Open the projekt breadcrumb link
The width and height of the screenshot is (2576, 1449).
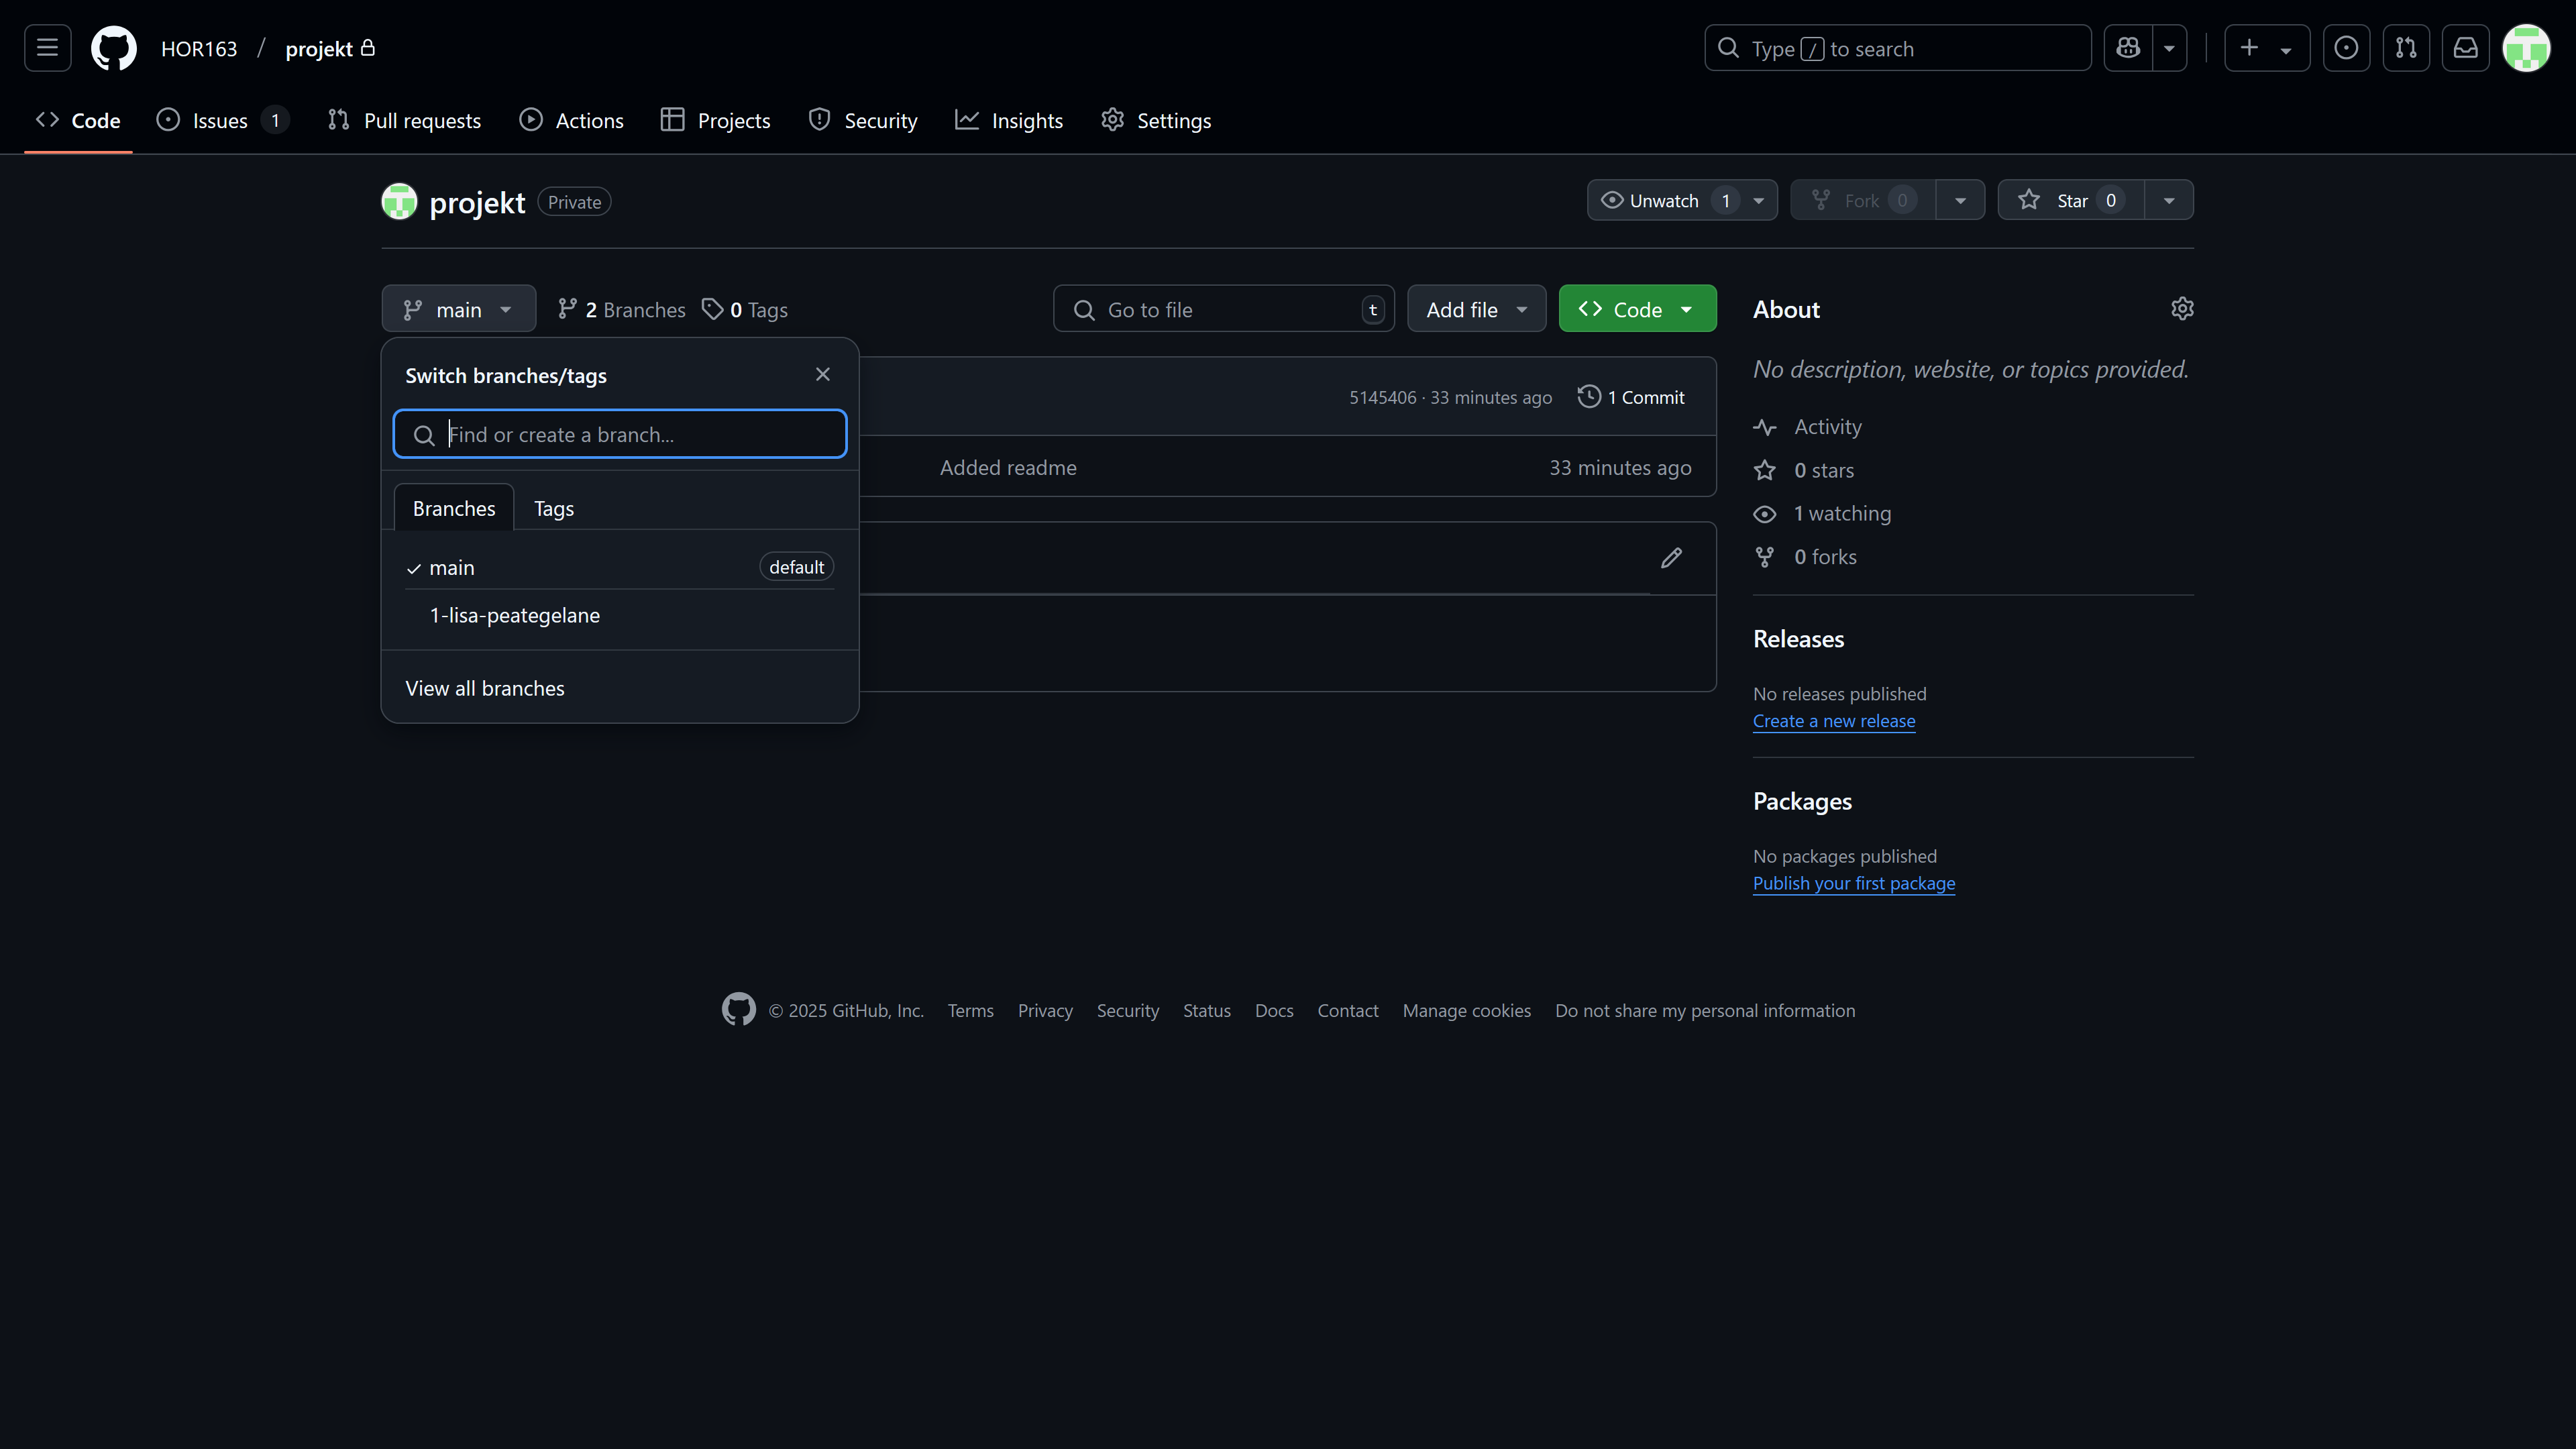tap(319, 49)
